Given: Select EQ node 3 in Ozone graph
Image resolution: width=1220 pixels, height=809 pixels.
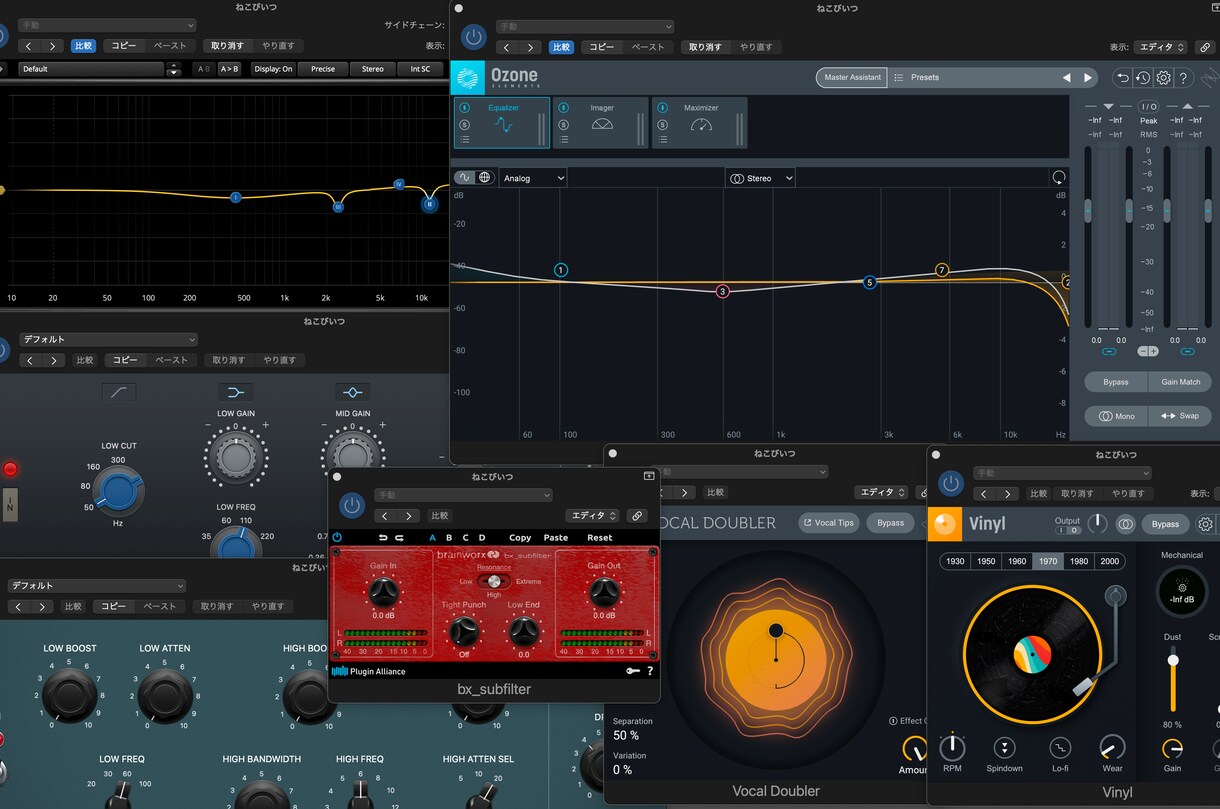Looking at the screenshot, I should click(x=722, y=292).
